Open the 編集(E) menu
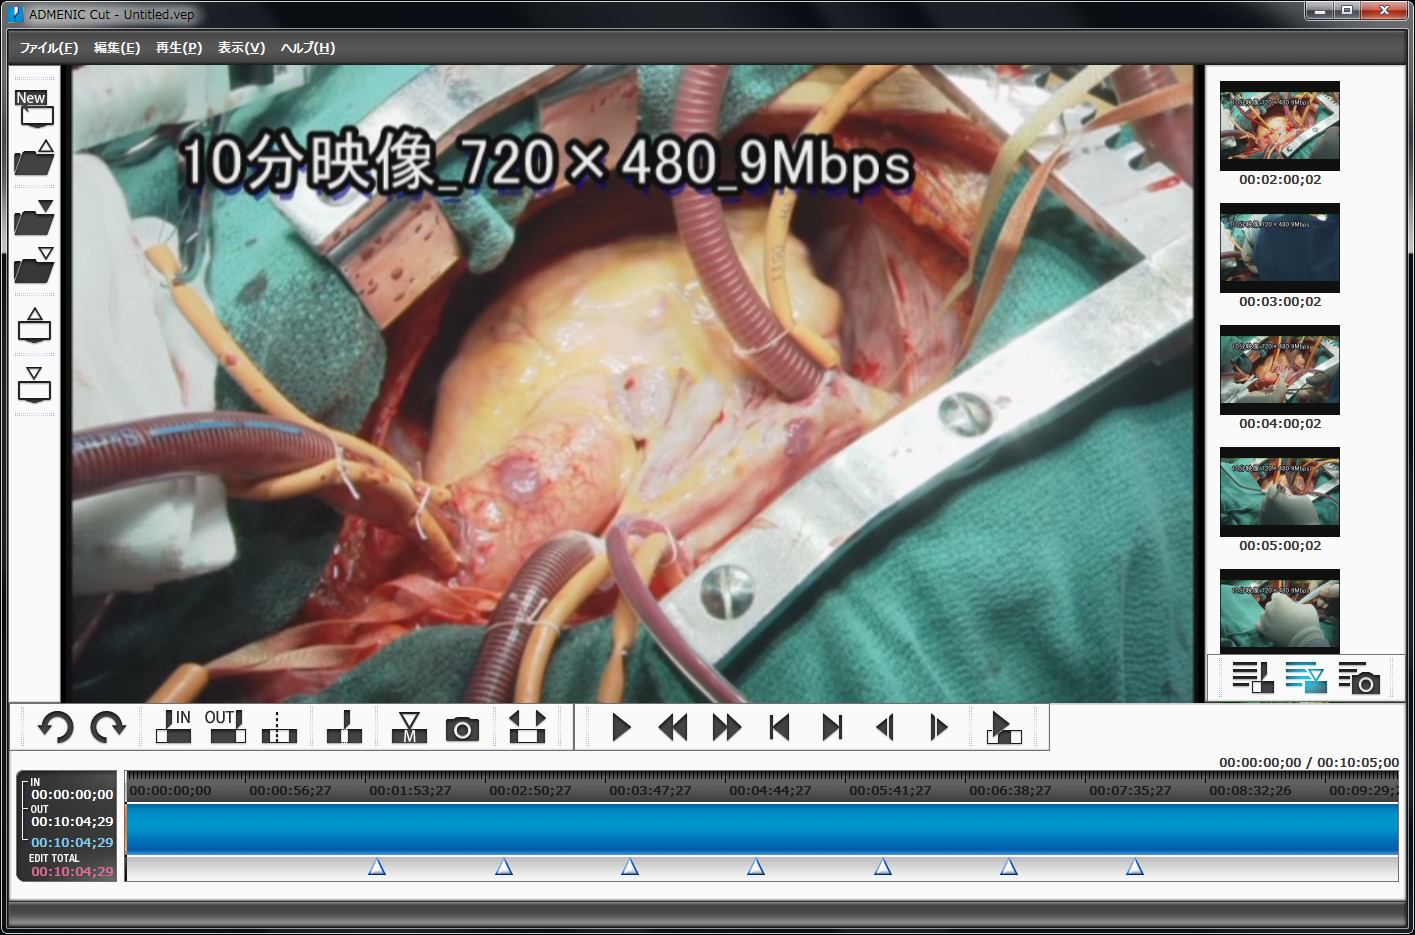 click(x=117, y=48)
